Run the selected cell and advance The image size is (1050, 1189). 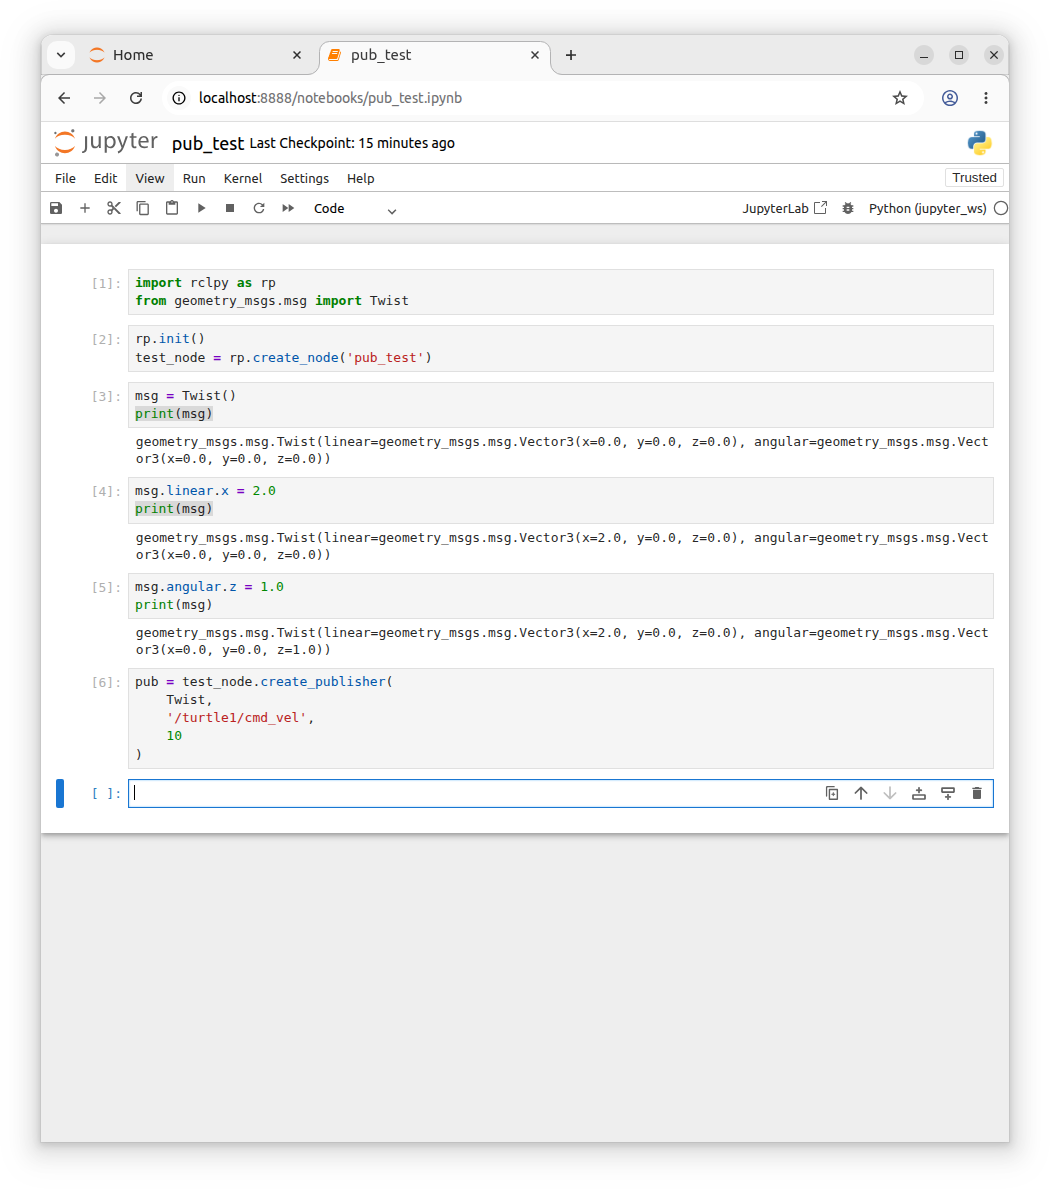pyautogui.click(x=201, y=208)
